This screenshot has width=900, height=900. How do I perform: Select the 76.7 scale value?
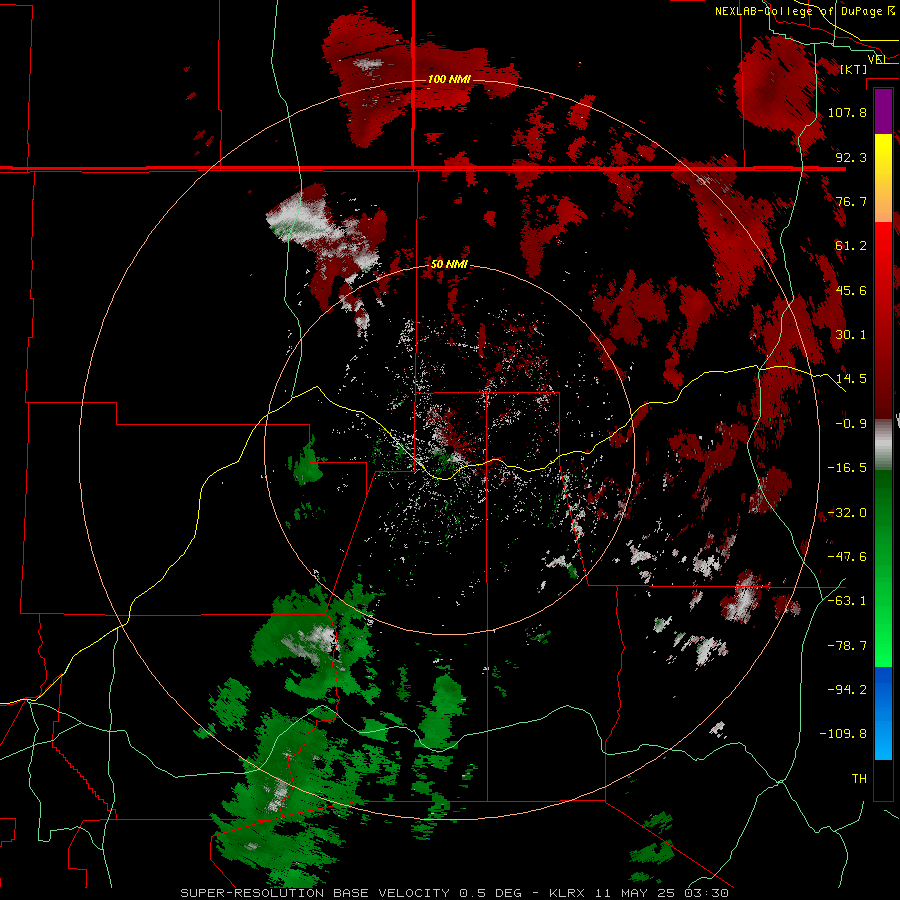click(x=851, y=201)
